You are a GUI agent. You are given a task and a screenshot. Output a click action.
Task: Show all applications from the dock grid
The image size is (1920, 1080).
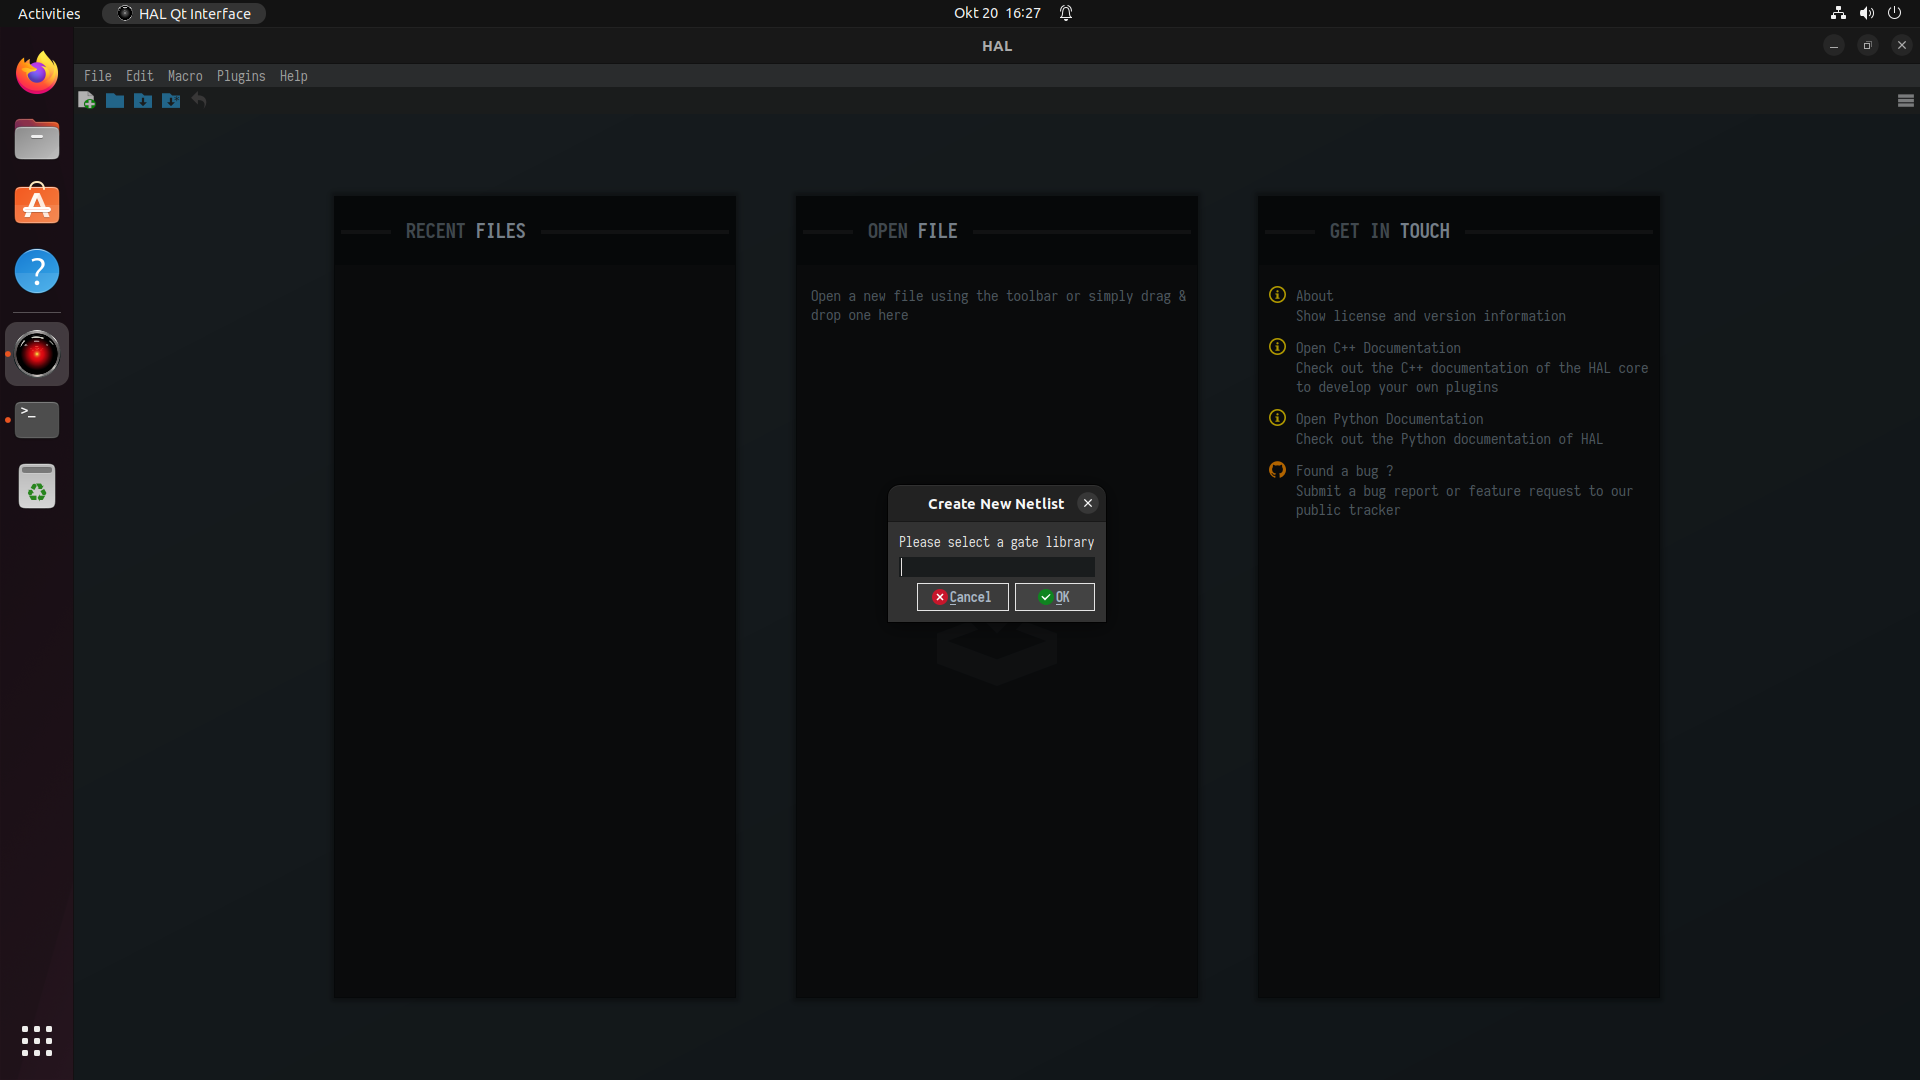[x=36, y=1041]
